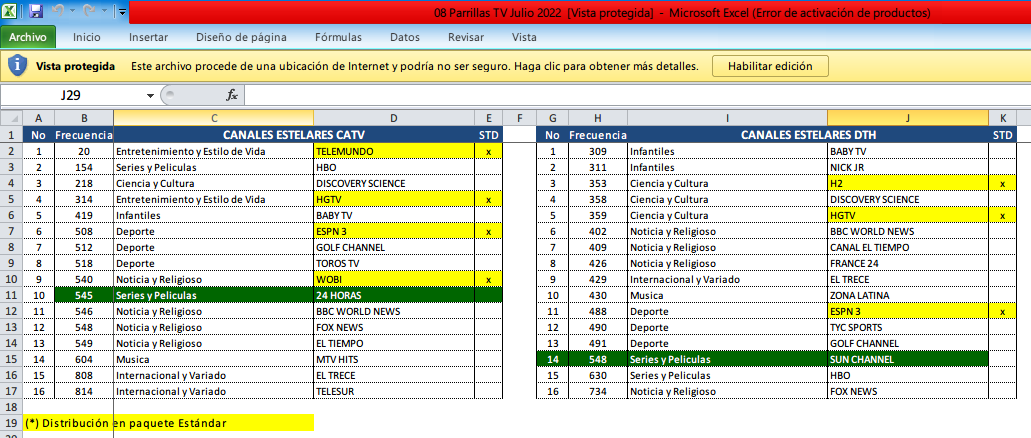Select the TYC SPORTS cell

[908, 328]
